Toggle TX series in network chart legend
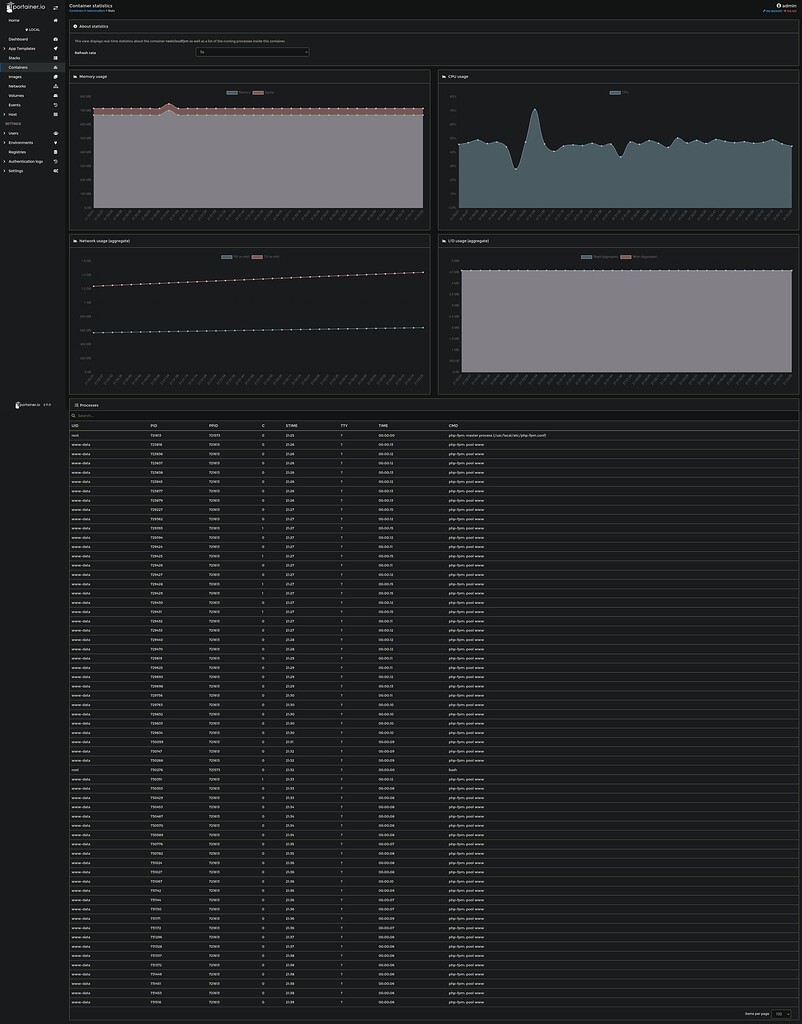Image resolution: width=802 pixels, height=1024 pixels. [x=266, y=257]
